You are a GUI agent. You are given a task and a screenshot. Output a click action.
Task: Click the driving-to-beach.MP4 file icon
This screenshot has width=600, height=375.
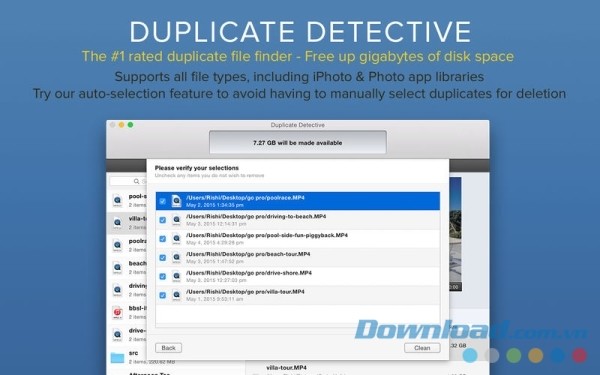176,220
